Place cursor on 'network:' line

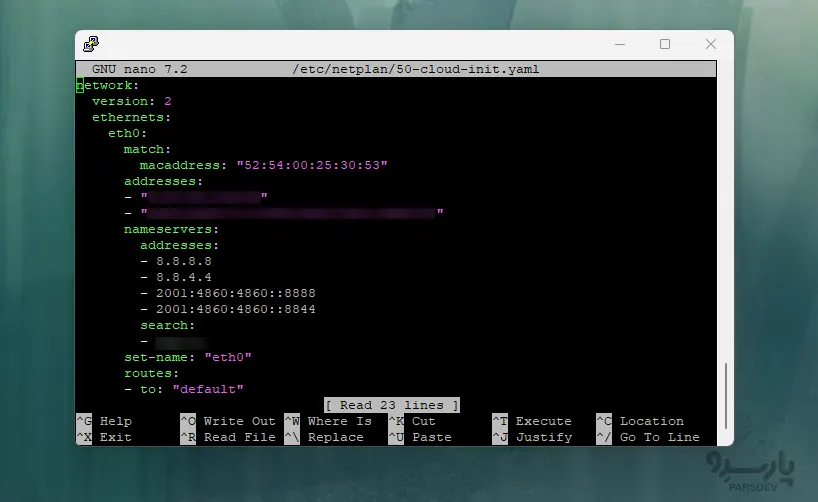[x=107, y=85]
